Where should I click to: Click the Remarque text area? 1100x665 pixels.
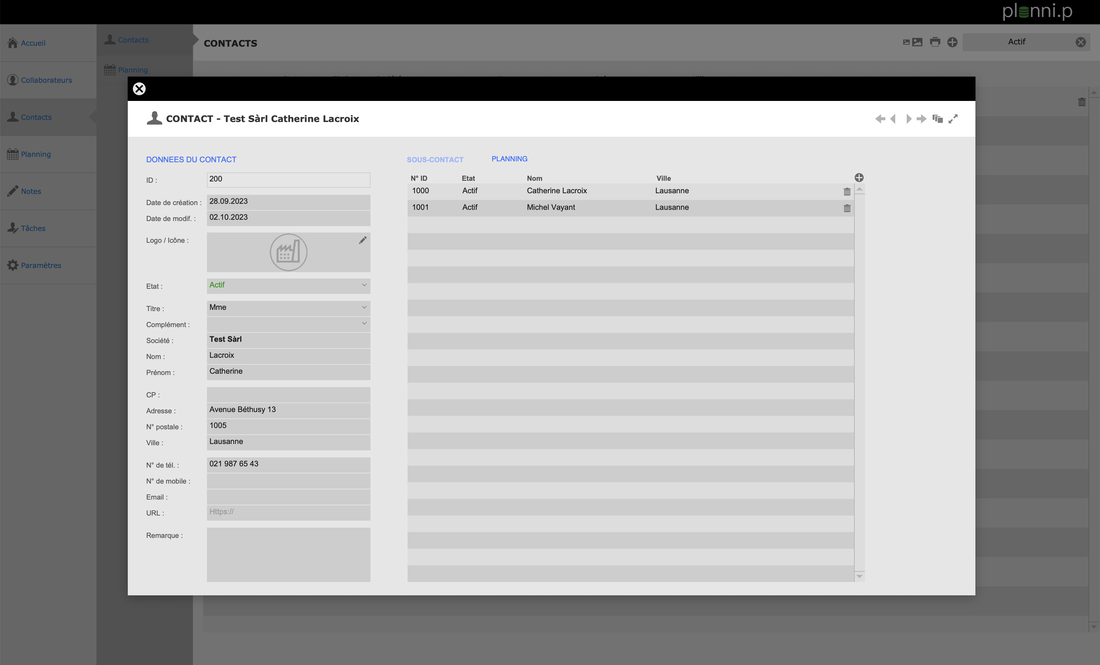[x=288, y=554]
